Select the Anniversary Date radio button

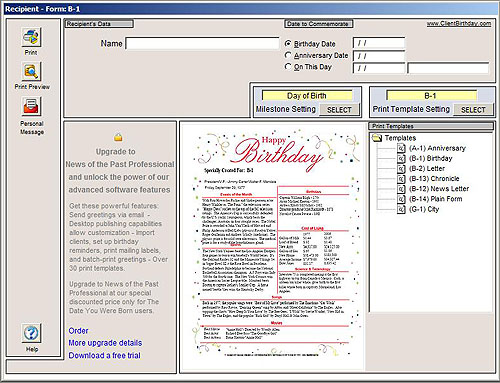[x=288, y=55]
